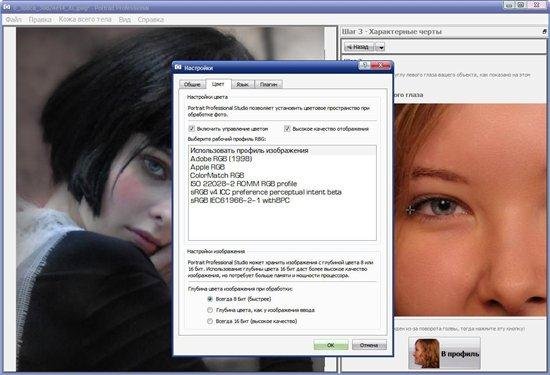Select ISO 22028-2 ROMM RGB profile
The width and height of the screenshot is (550, 375).
pos(282,184)
